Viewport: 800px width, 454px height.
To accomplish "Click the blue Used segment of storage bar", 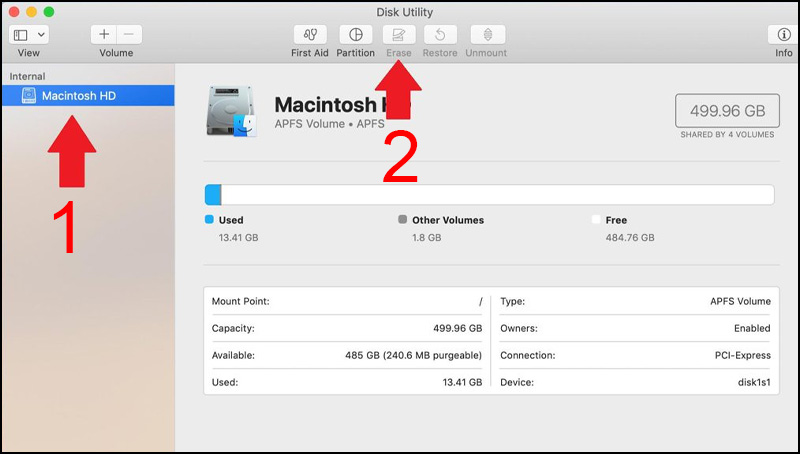I will coord(213,195).
